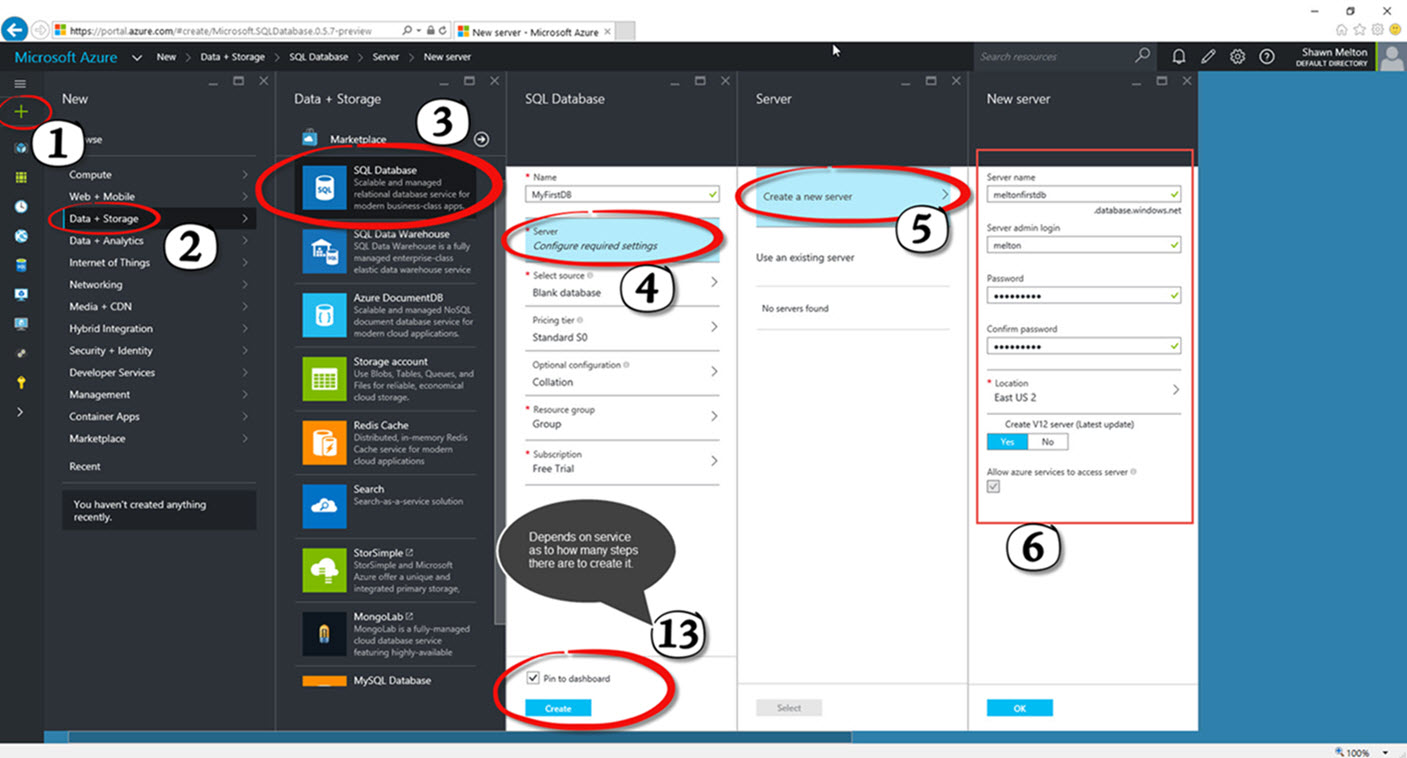Open Pricing tier Standard S0 selector
The height and width of the screenshot is (758, 1407).
622,329
